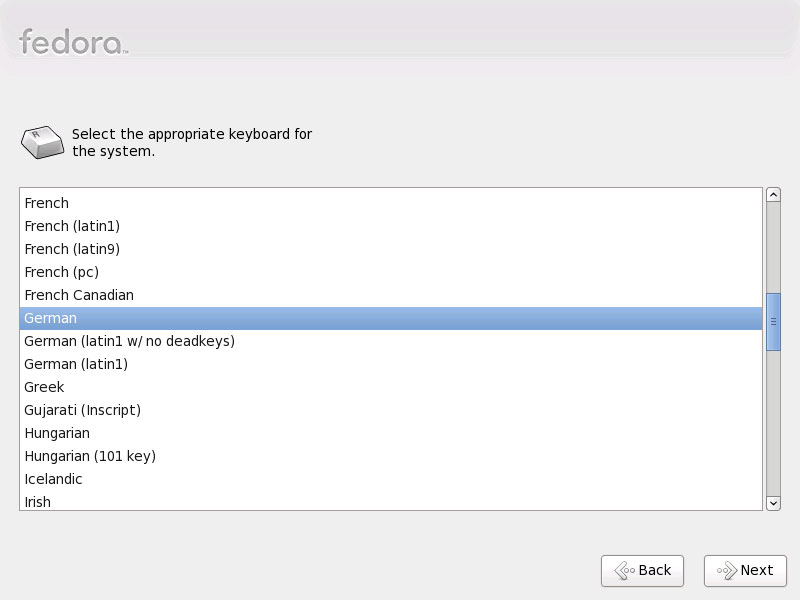Screen dimensions: 800x600
Task: Click the Back button
Action: point(642,570)
